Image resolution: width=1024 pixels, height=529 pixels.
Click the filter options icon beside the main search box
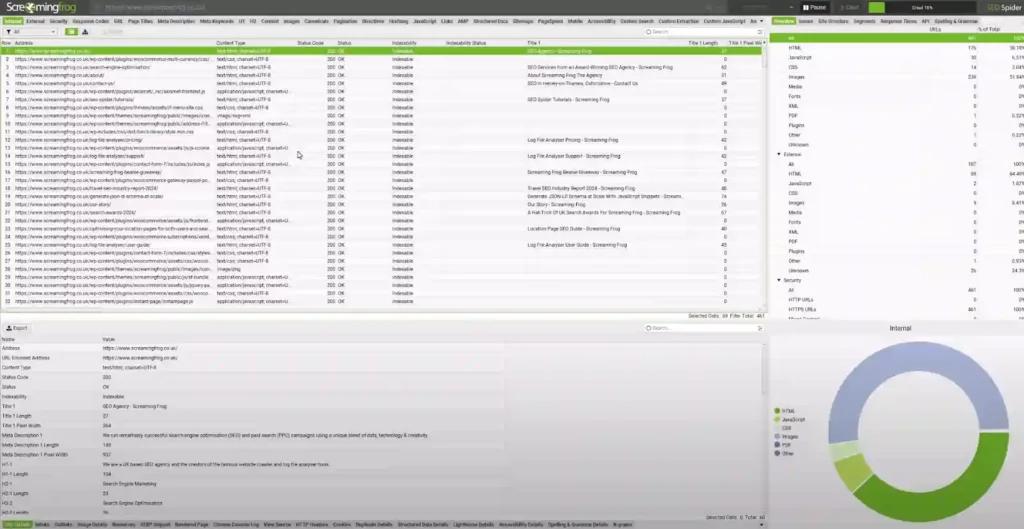pyautogui.click(x=760, y=31)
